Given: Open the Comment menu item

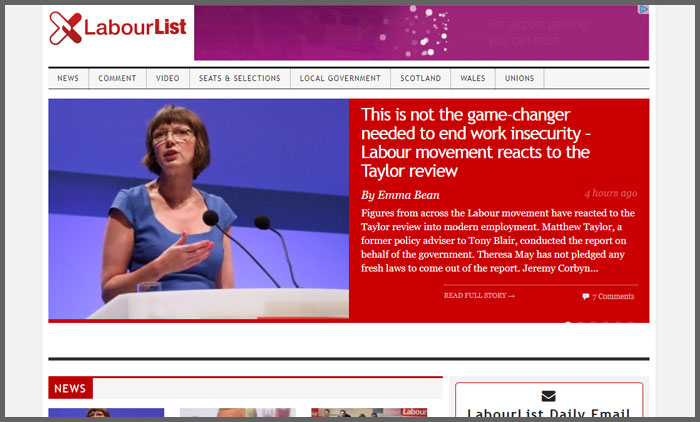Looking at the screenshot, I should [x=117, y=78].
